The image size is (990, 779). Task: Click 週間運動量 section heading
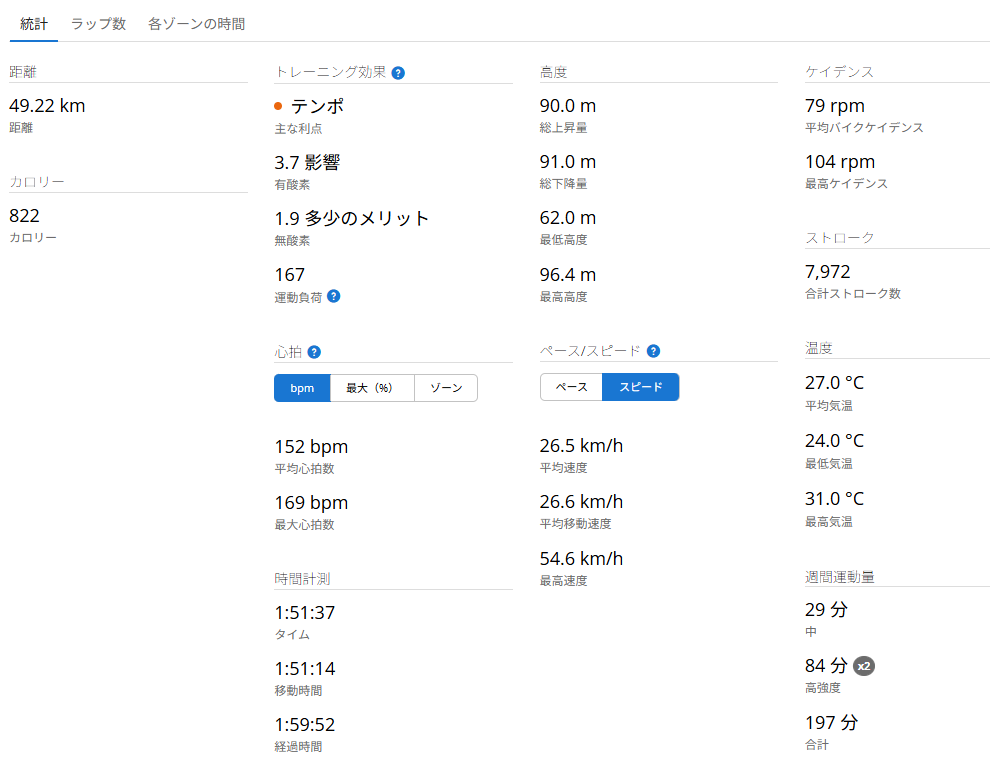[839, 577]
